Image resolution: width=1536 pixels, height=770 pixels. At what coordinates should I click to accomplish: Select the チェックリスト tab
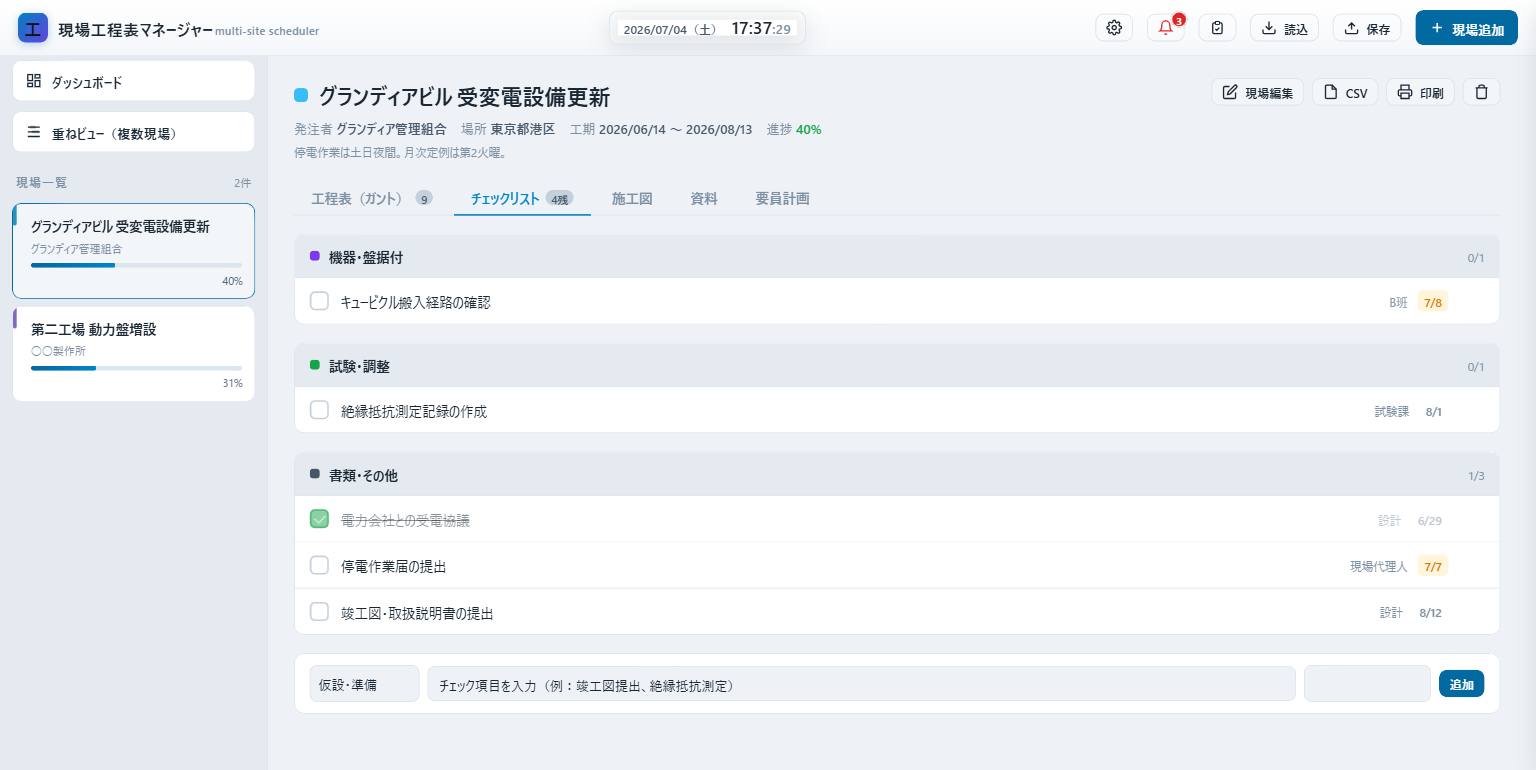[x=522, y=198]
